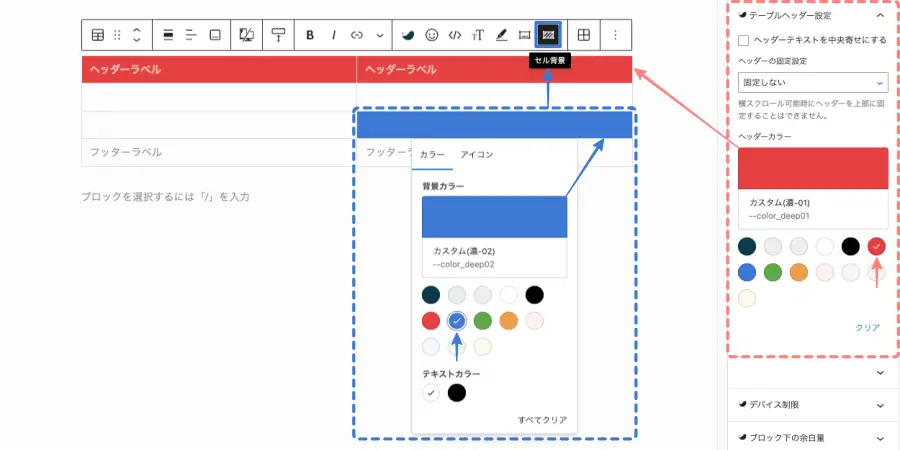900x450 pixels.
Task: Select blue swatch in header color sidebar
Action: tap(747, 272)
